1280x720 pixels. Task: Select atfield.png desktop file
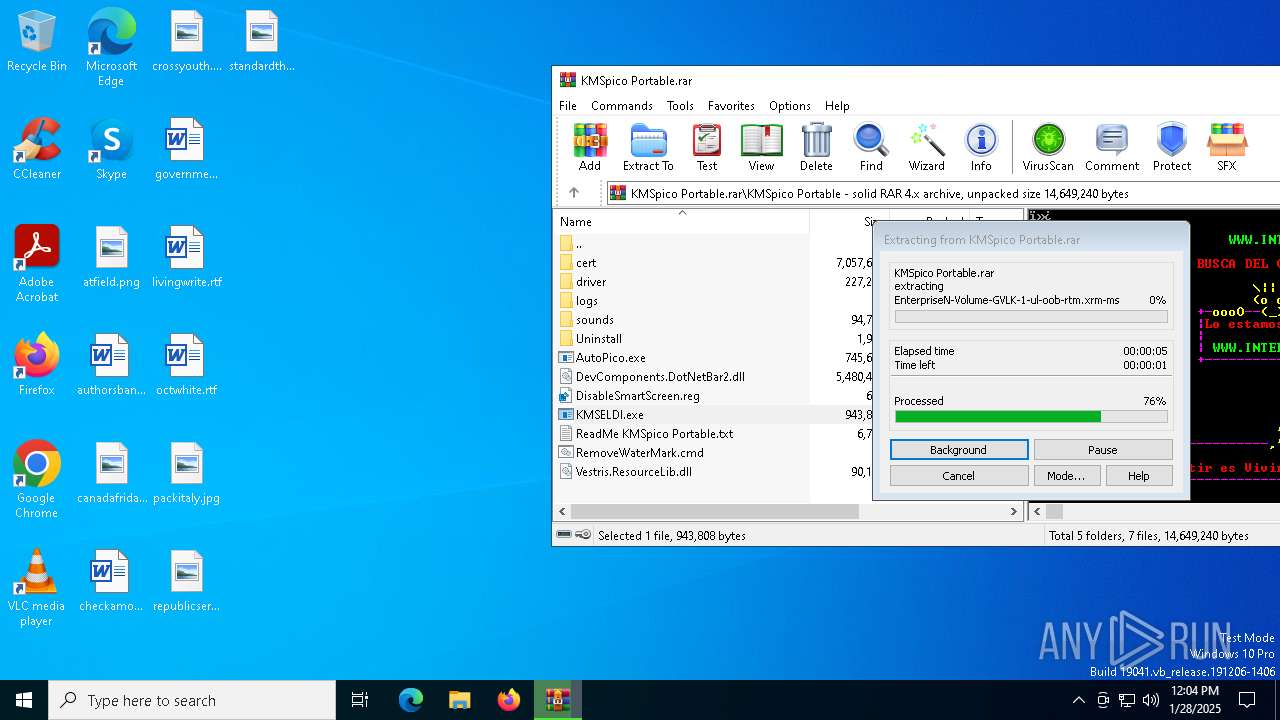[x=111, y=258]
